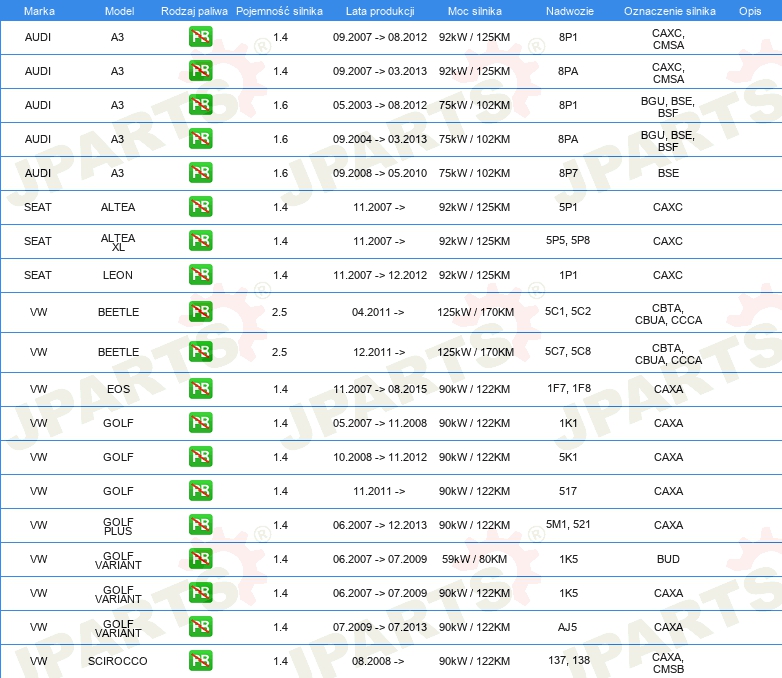Click the body code 5C1, 5C2
Screen dimensions: 782x678
point(568,311)
